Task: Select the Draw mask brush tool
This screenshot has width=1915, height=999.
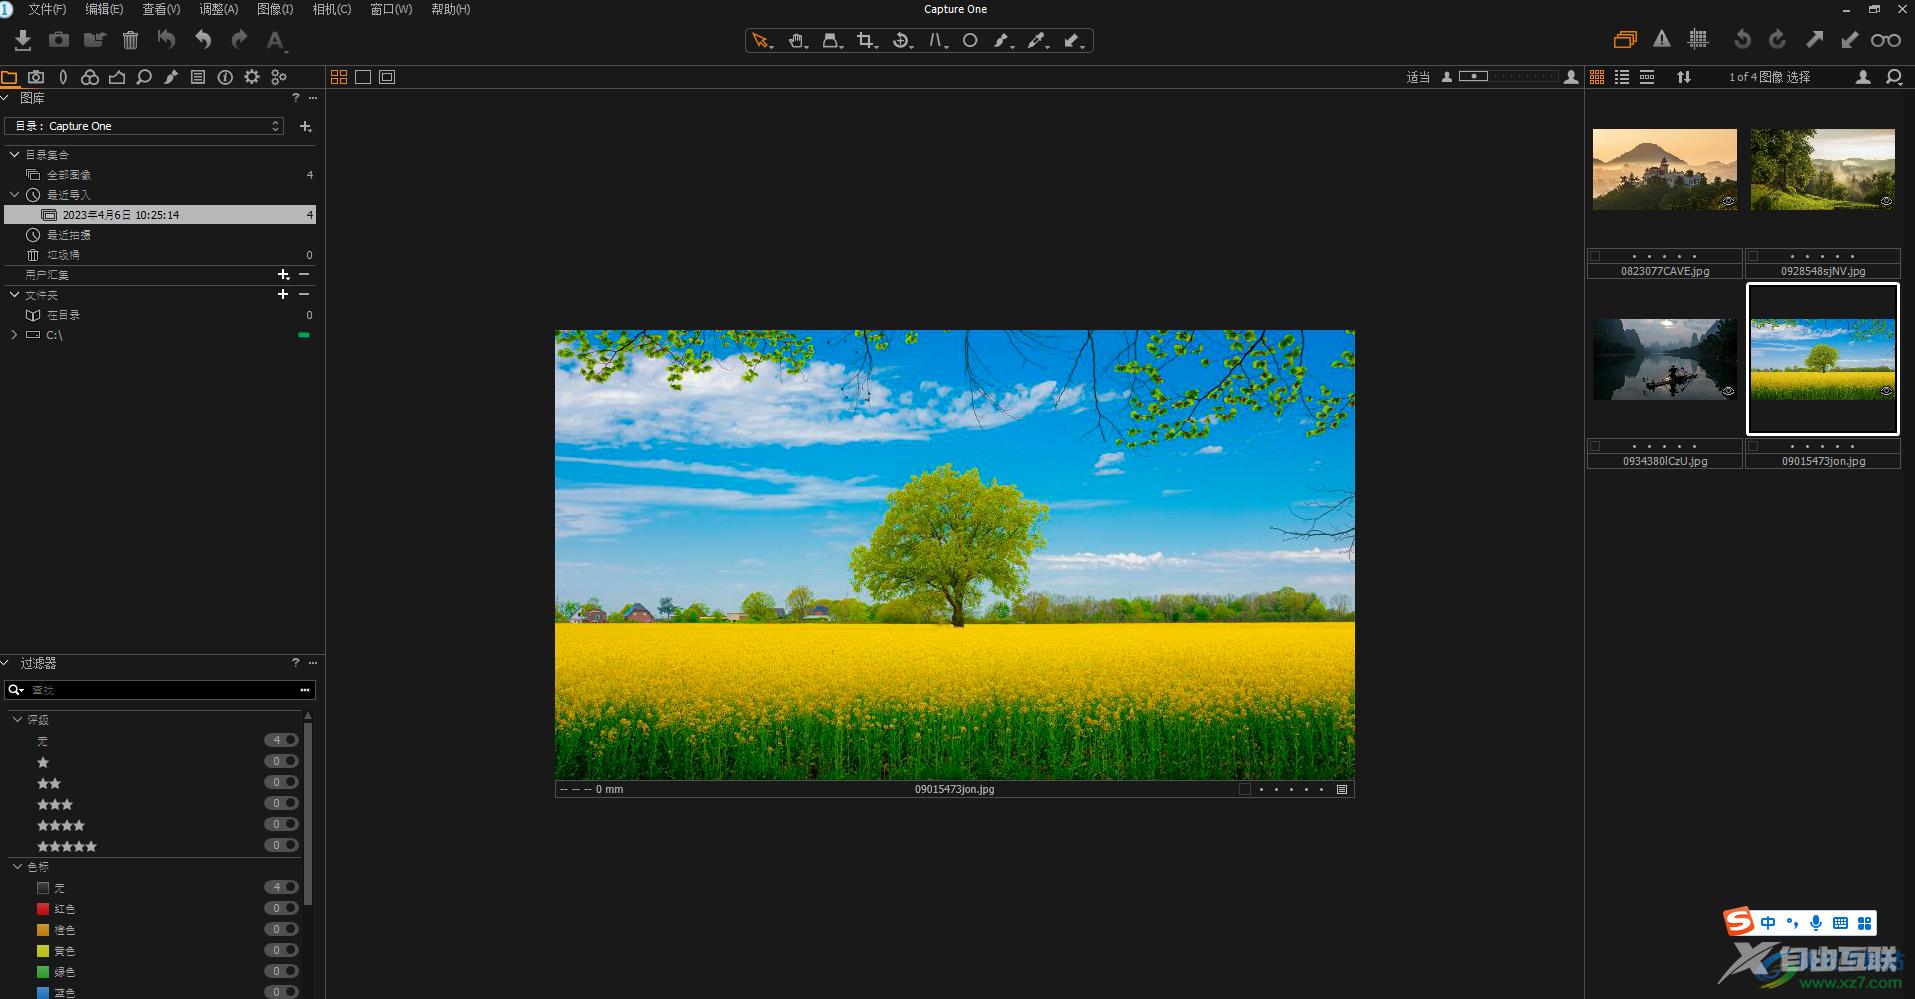Action: [x=1003, y=41]
